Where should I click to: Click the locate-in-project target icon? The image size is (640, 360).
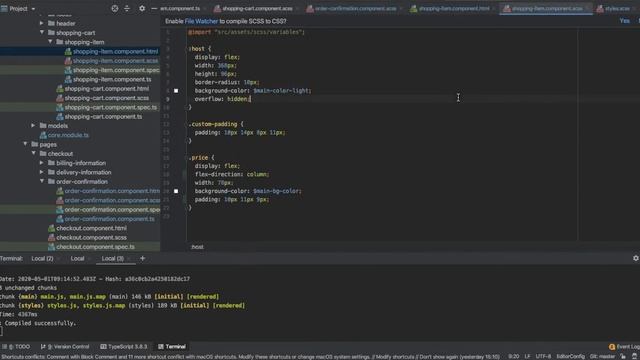click(x=115, y=8)
